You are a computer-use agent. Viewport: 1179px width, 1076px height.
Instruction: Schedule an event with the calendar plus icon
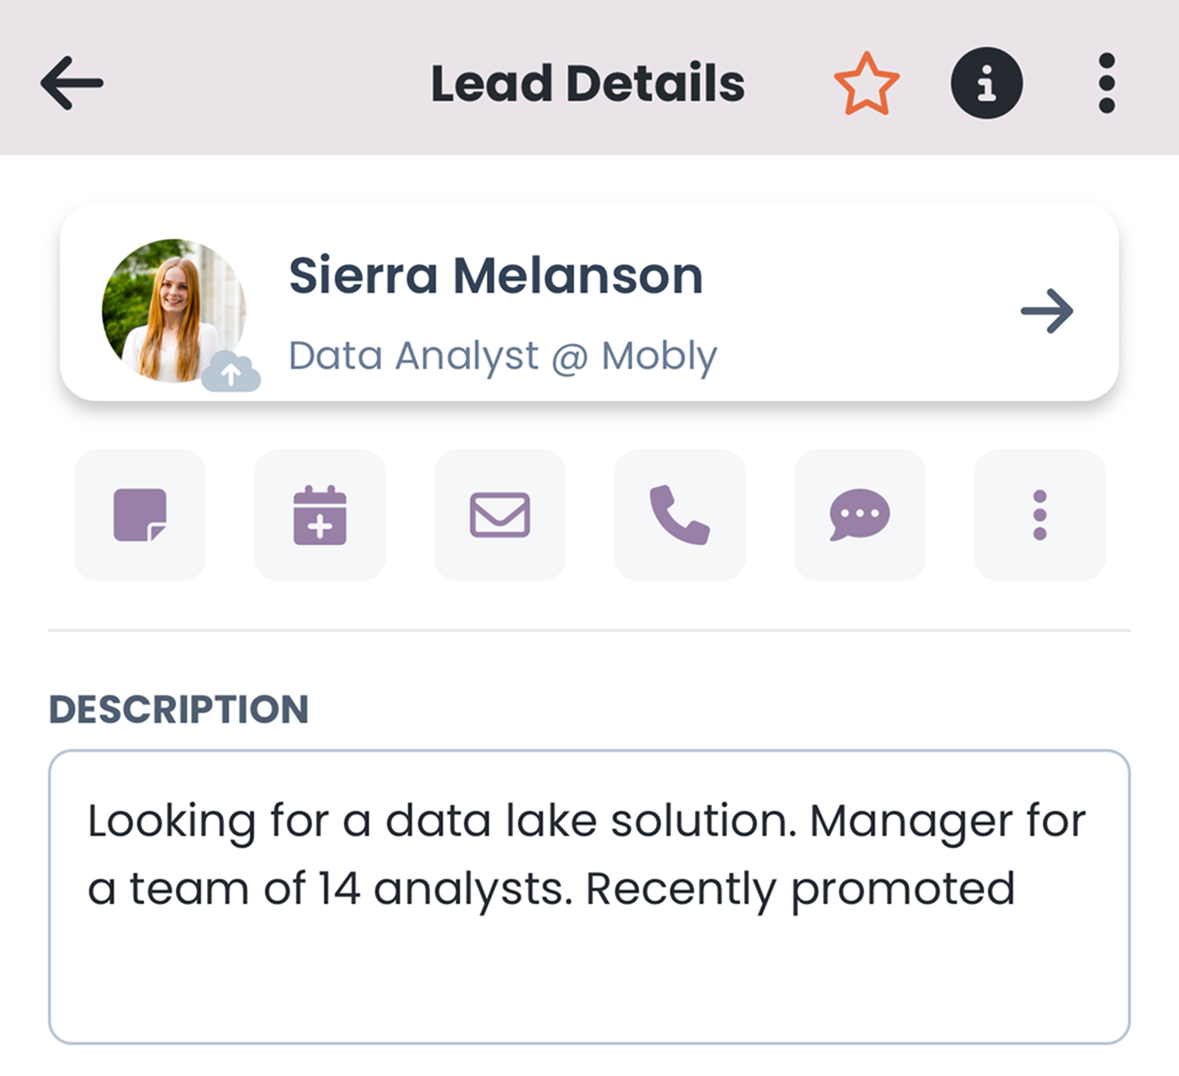pyautogui.click(x=320, y=515)
